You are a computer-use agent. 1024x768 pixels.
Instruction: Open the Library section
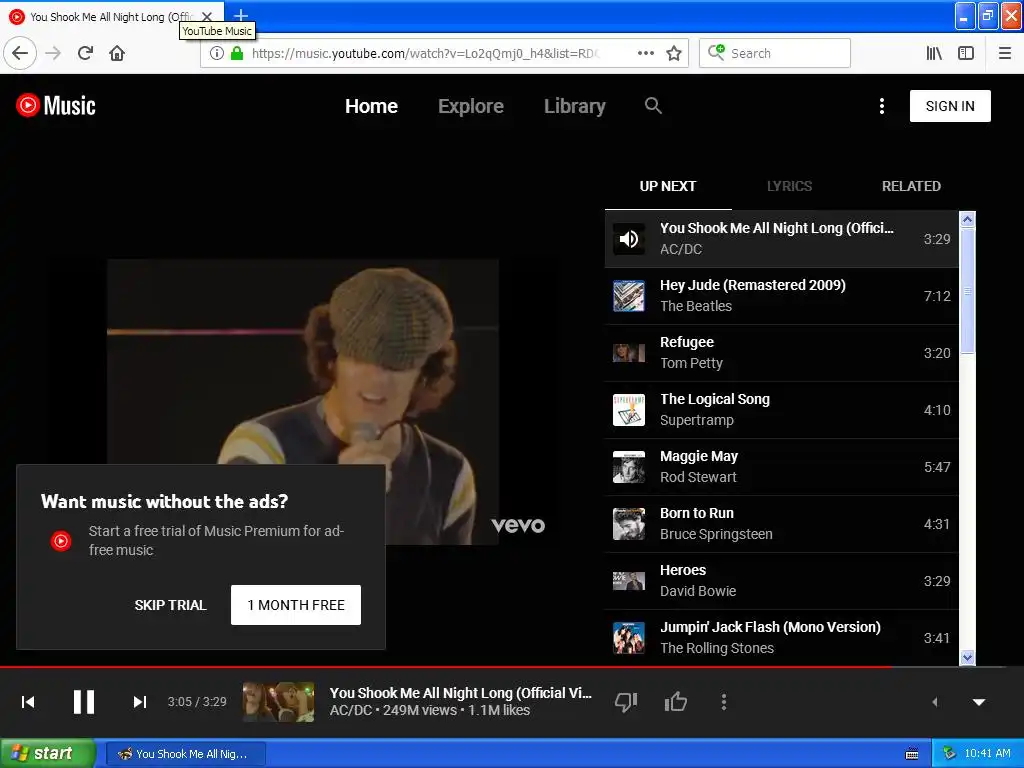coord(575,106)
